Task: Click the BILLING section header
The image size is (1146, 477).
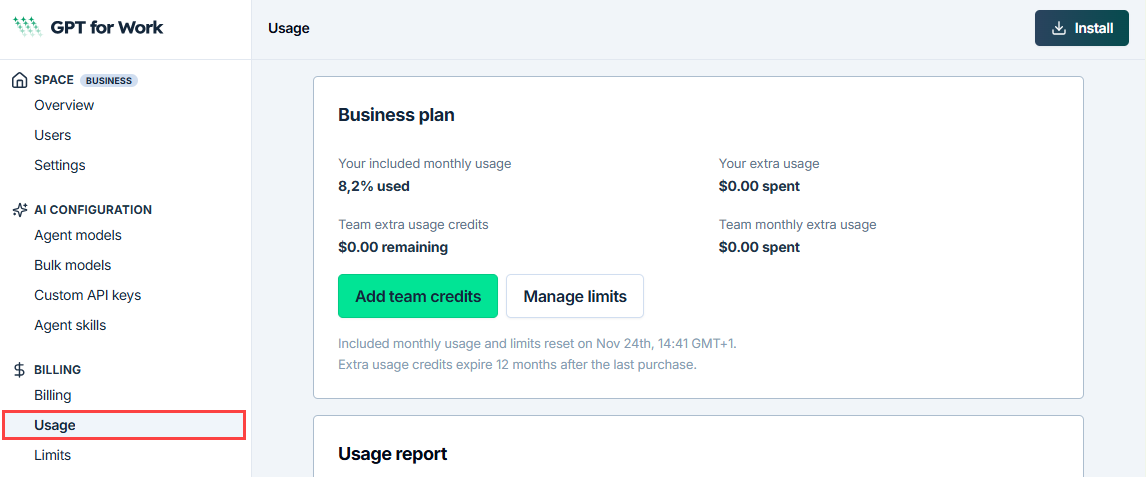Action: pyautogui.click(x=58, y=370)
